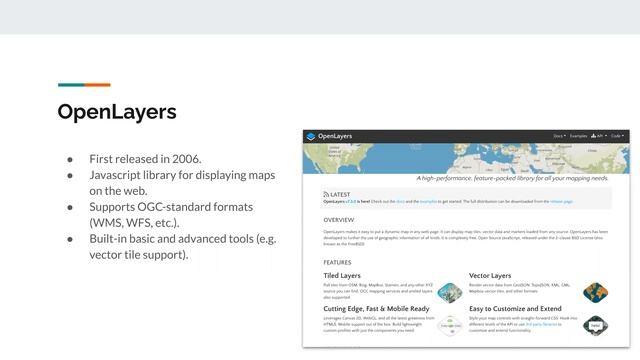Click the slide title OpenLayers

coord(117,112)
